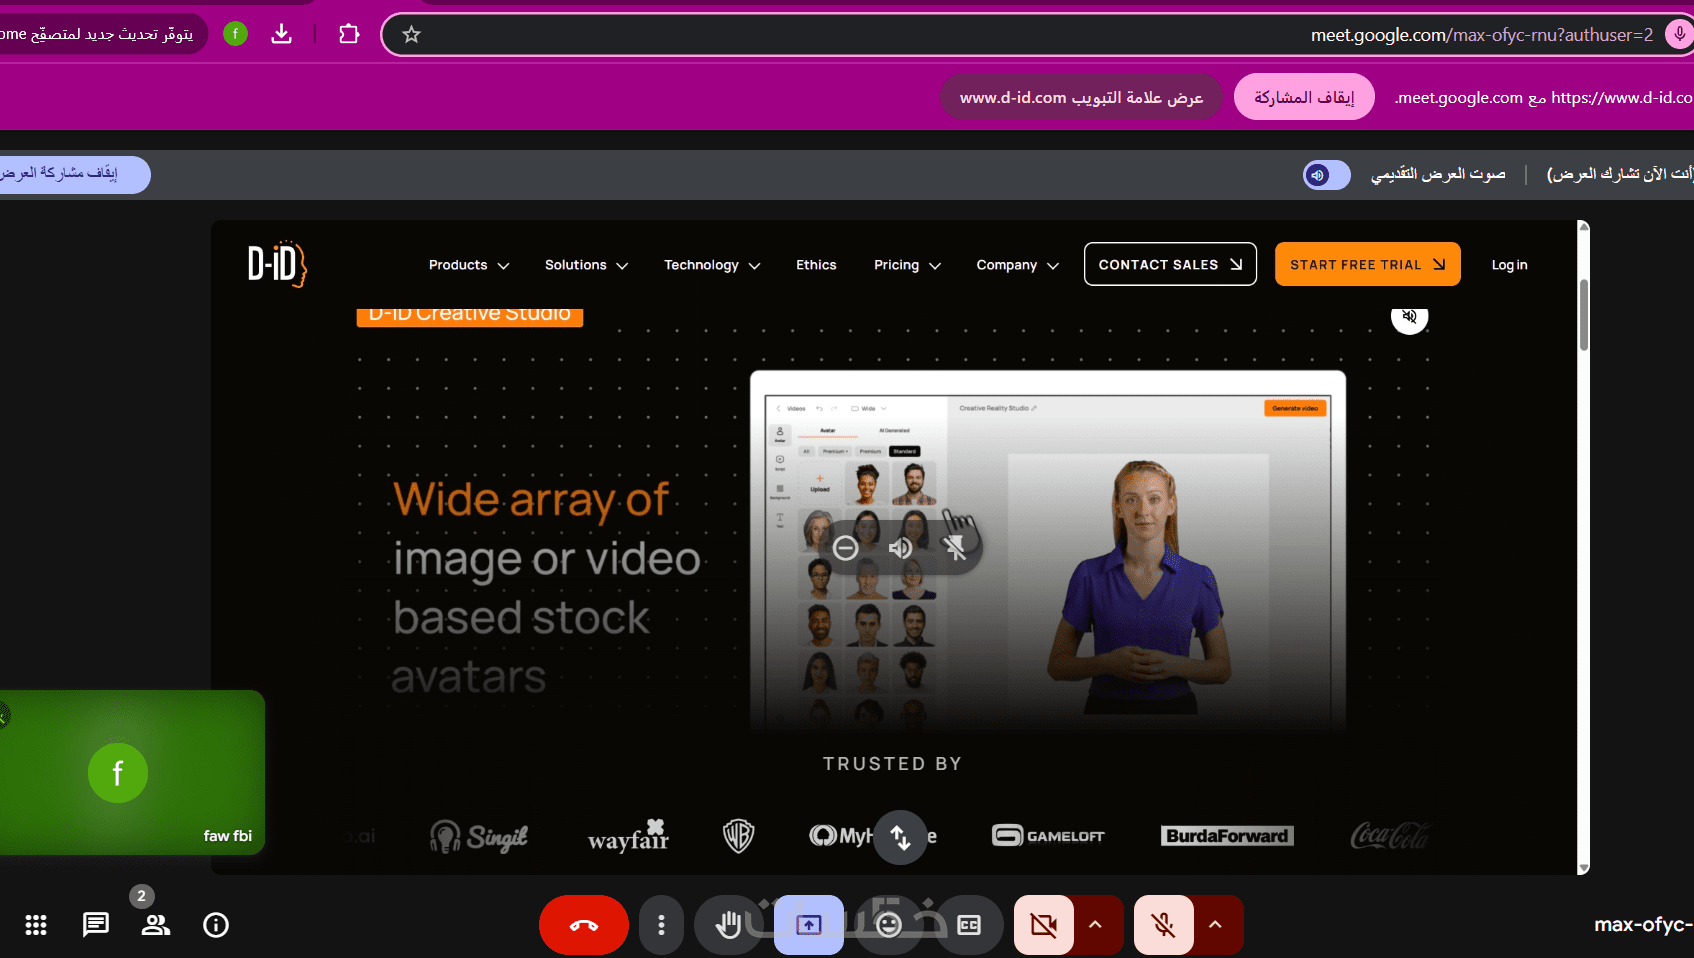Image resolution: width=1694 pixels, height=958 pixels.
Task: Open the Log in link
Action: (1509, 265)
